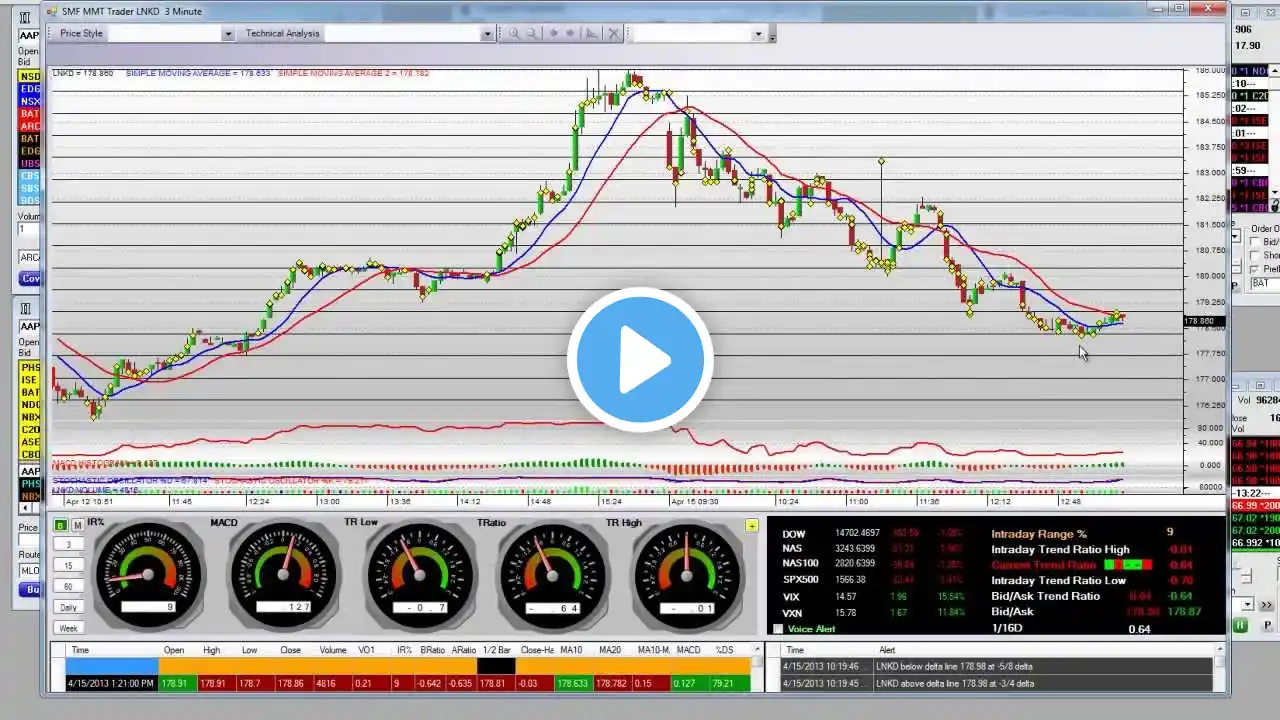The height and width of the screenshot is (720, 1280).
Task: Click the High column header
Action: click(x=211, y=650)
